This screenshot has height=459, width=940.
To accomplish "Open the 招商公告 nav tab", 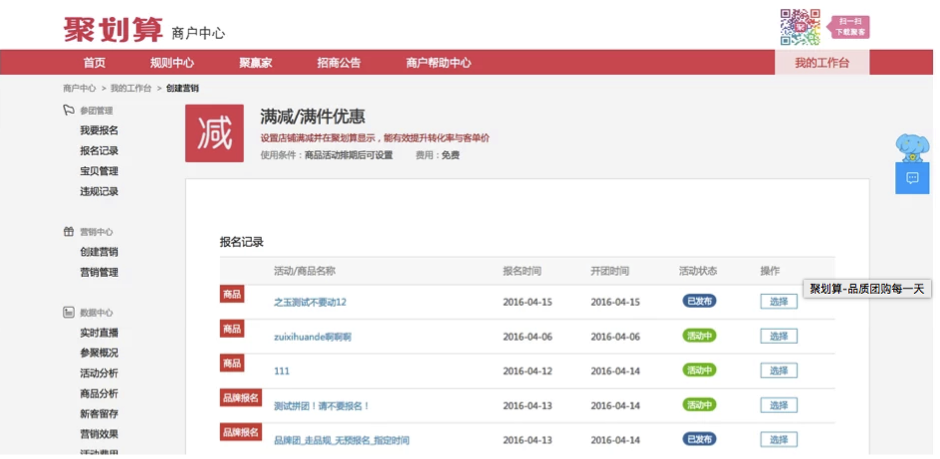I will [x=339, y=63].
